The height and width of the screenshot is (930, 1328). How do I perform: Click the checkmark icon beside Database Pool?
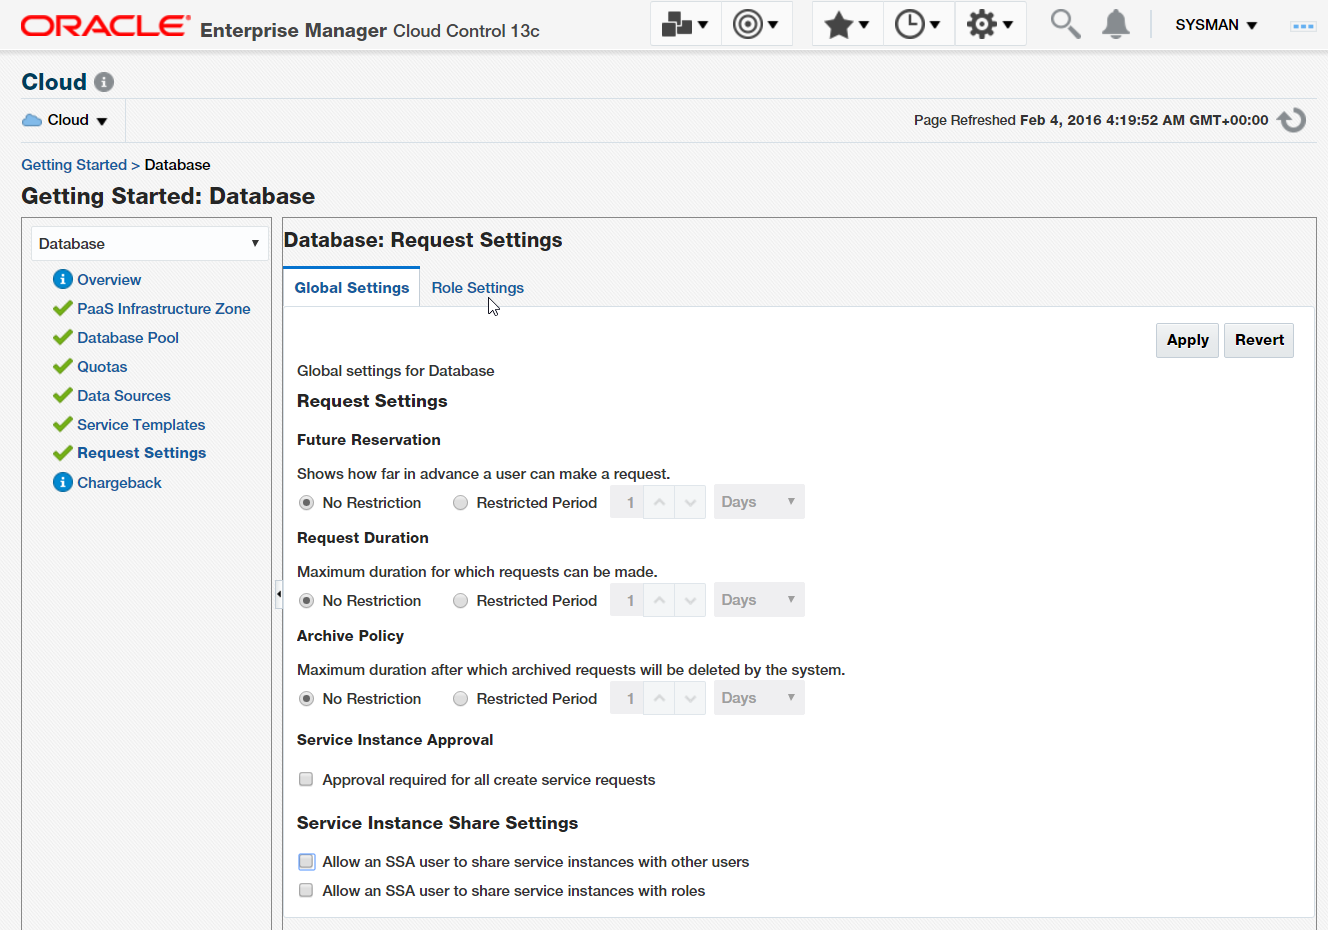(63, 337)
